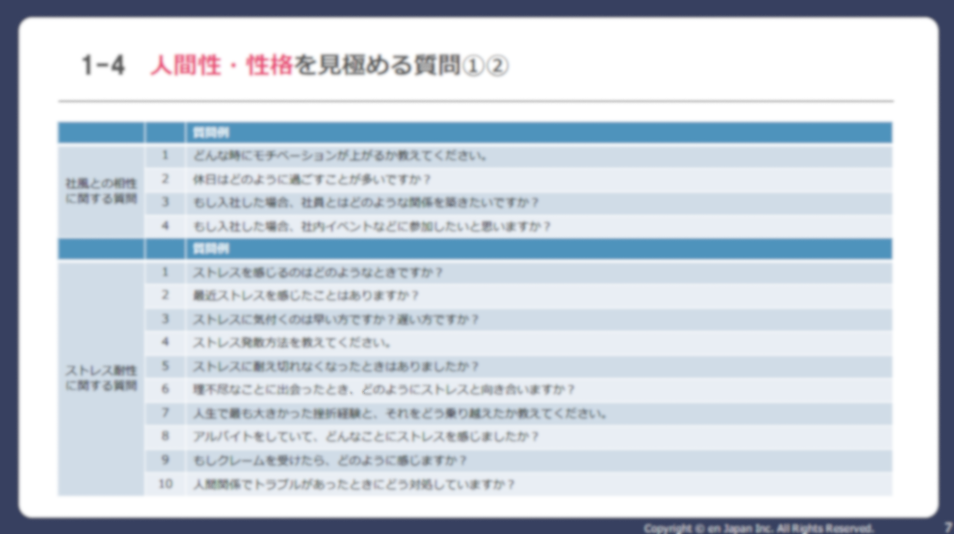The image size is (954, 534).
Task: Select the number cell "6" in the table
Action: point(165,389)
